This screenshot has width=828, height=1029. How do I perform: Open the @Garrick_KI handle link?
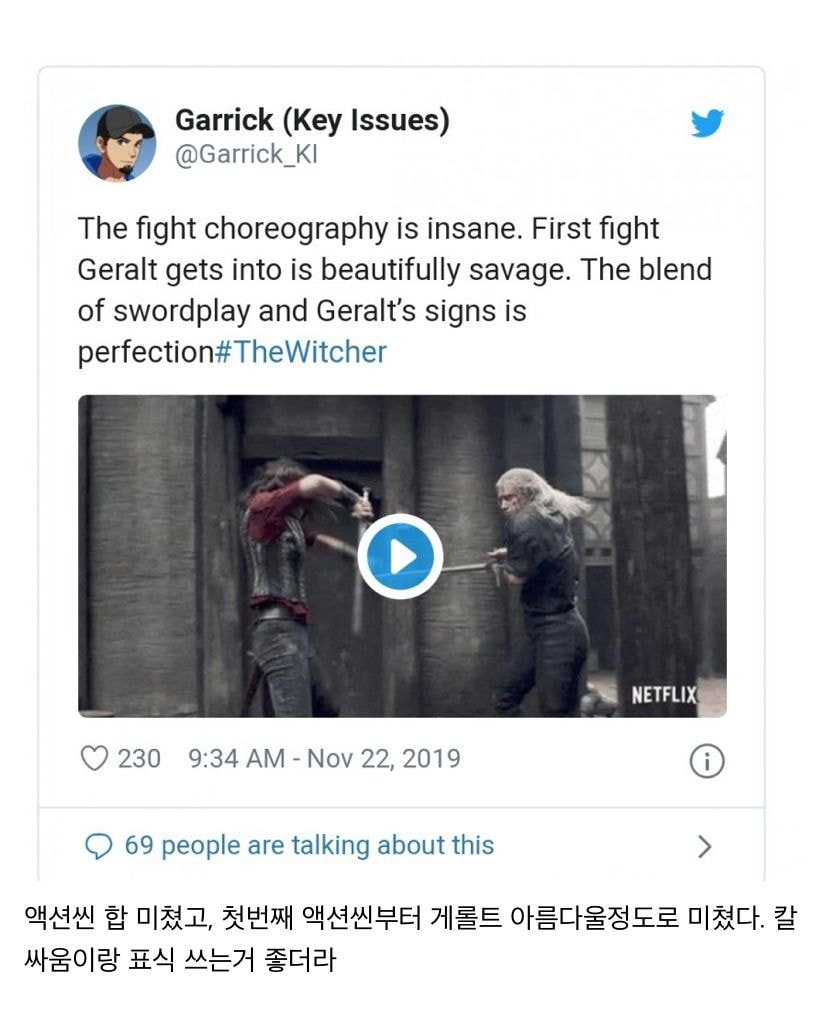246,156
